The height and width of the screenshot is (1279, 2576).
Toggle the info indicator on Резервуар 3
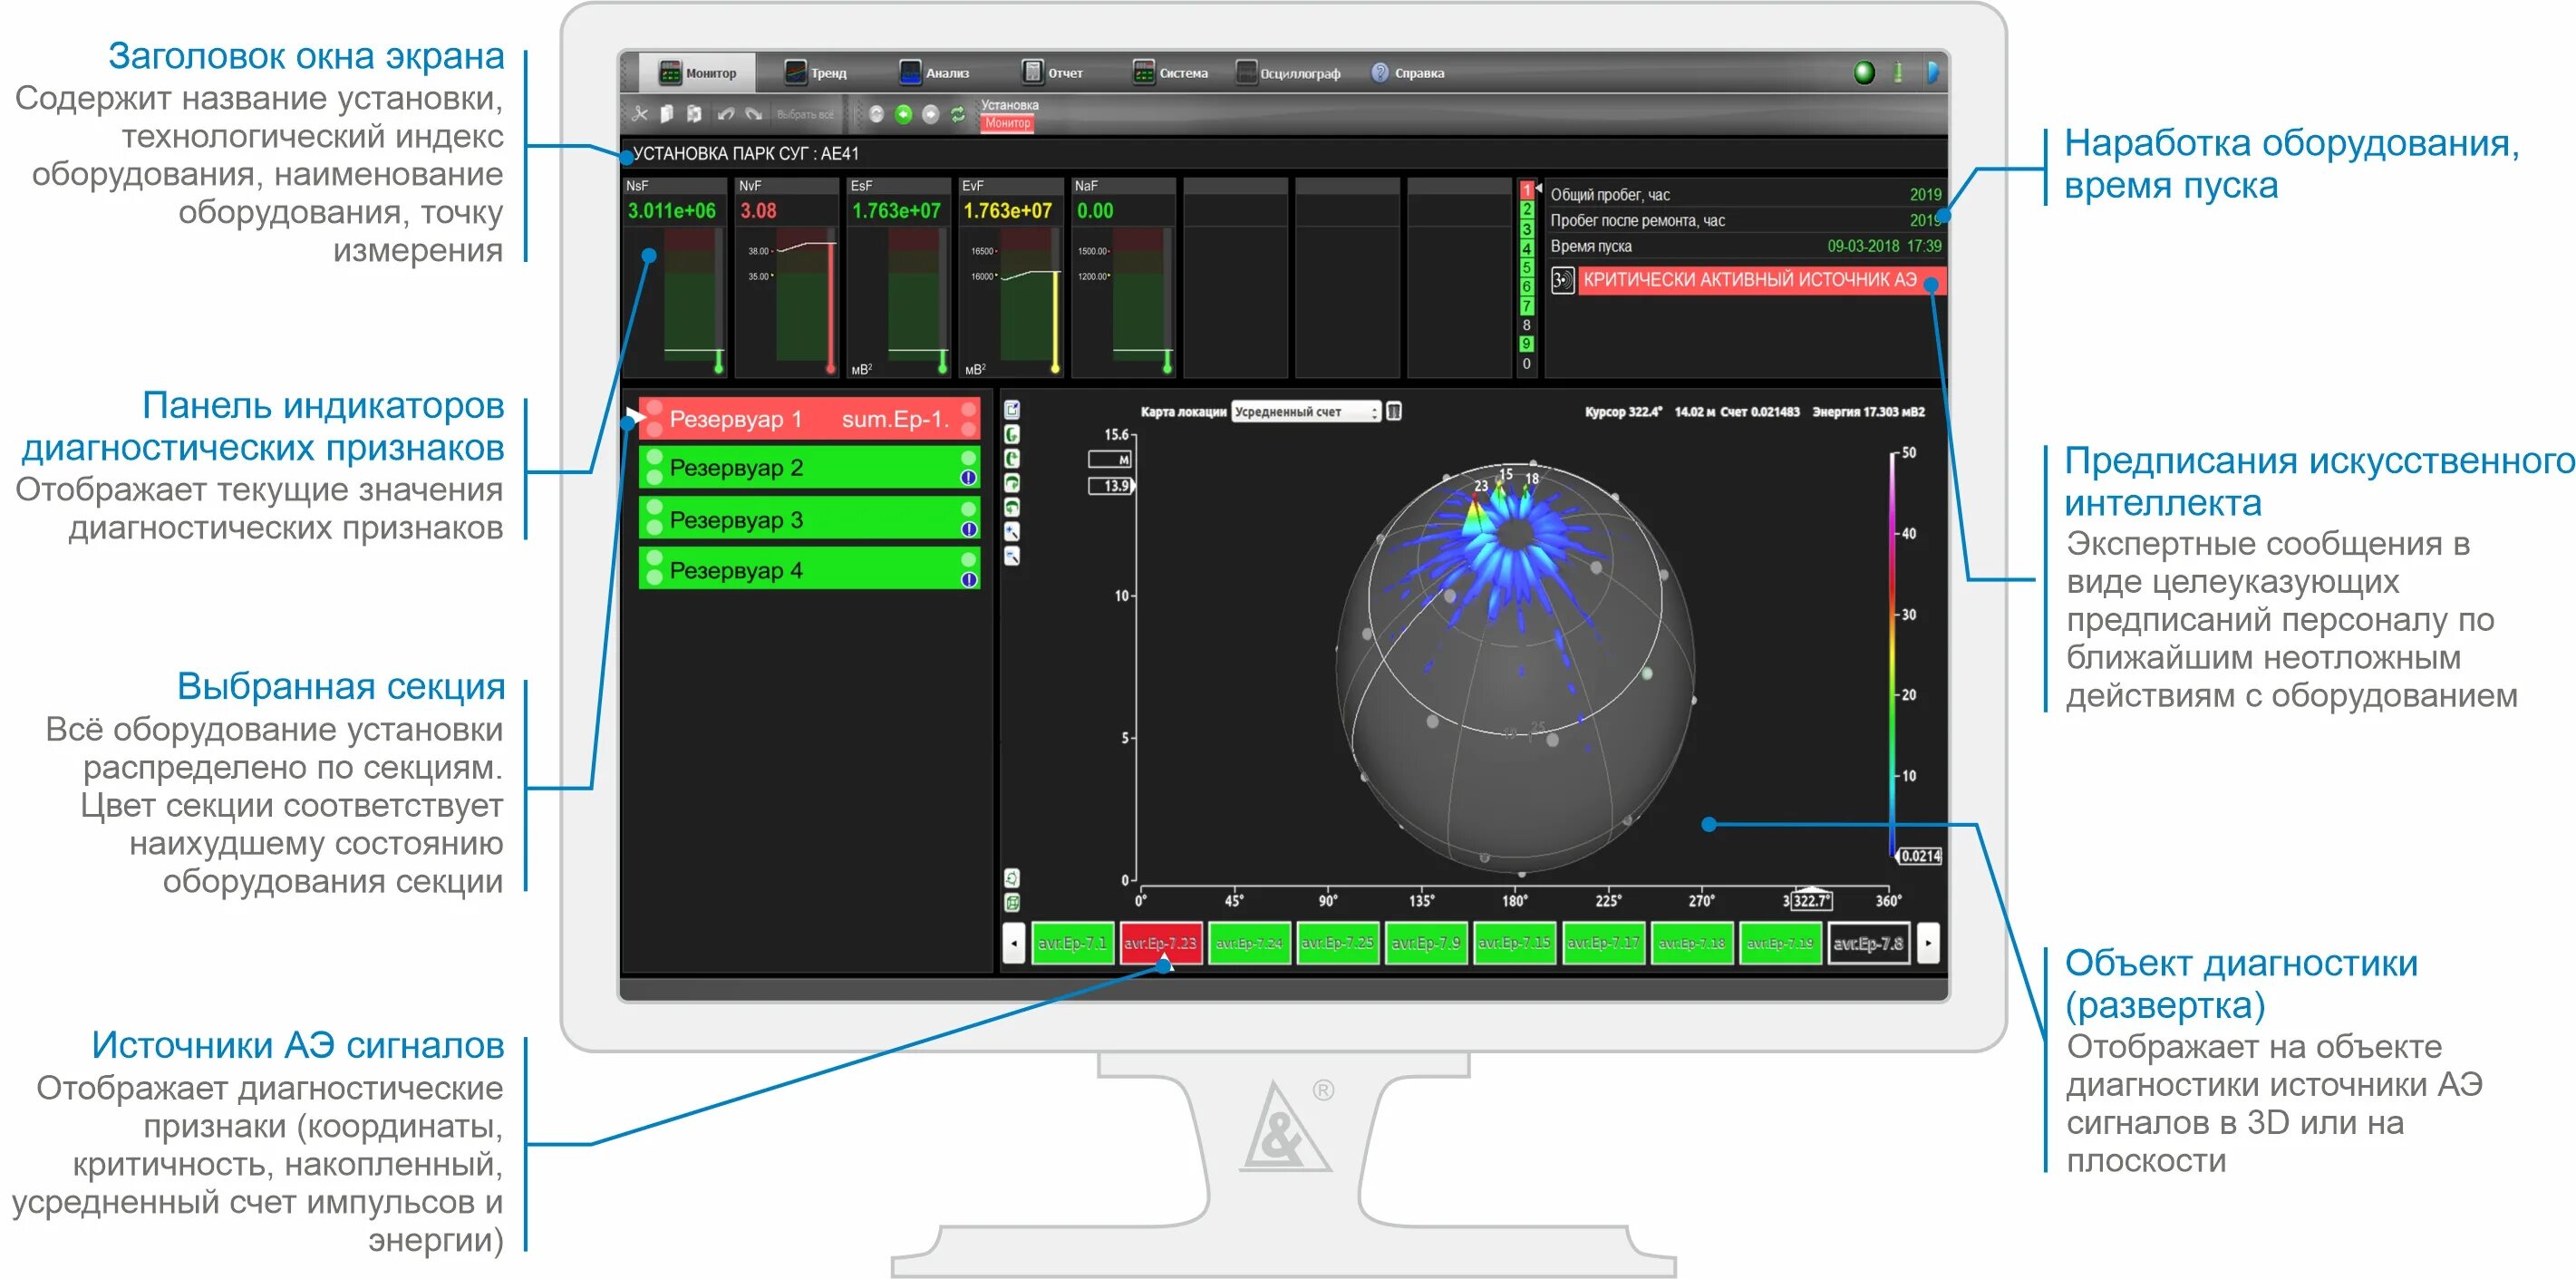click(968, 529)
